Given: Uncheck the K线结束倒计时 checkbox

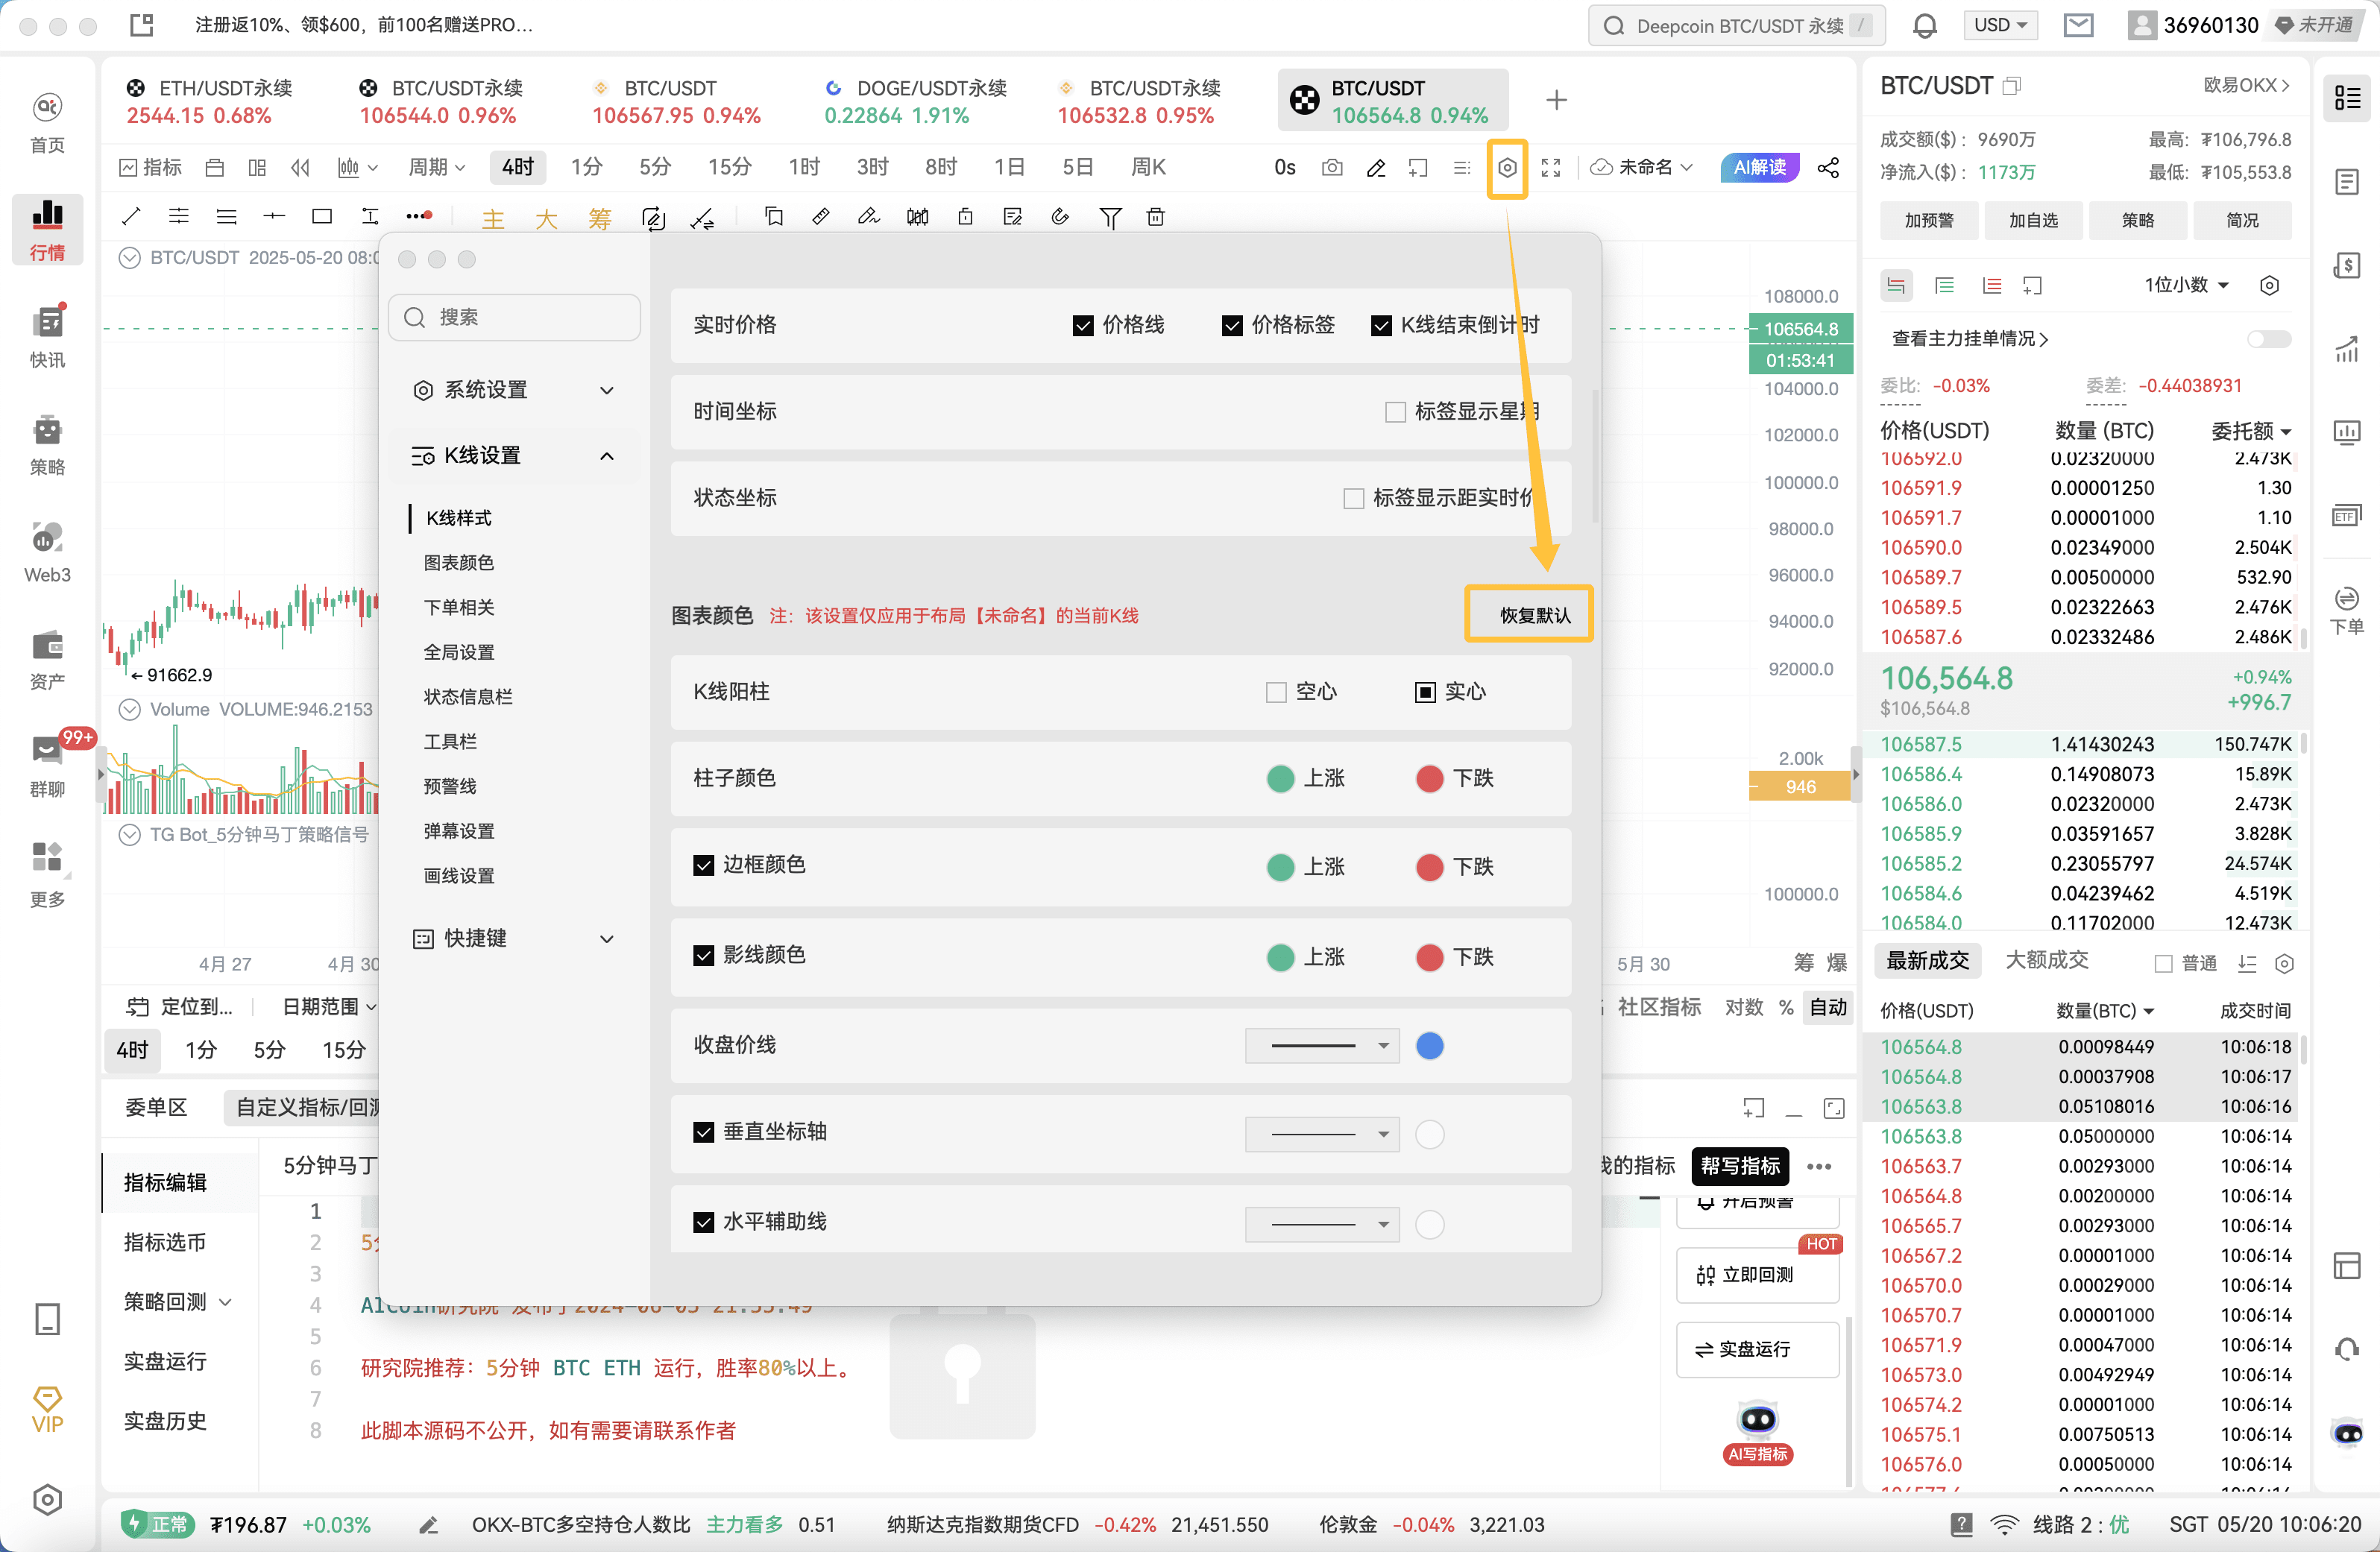Looking at the screenshot, I should (x=1381, y=325).
